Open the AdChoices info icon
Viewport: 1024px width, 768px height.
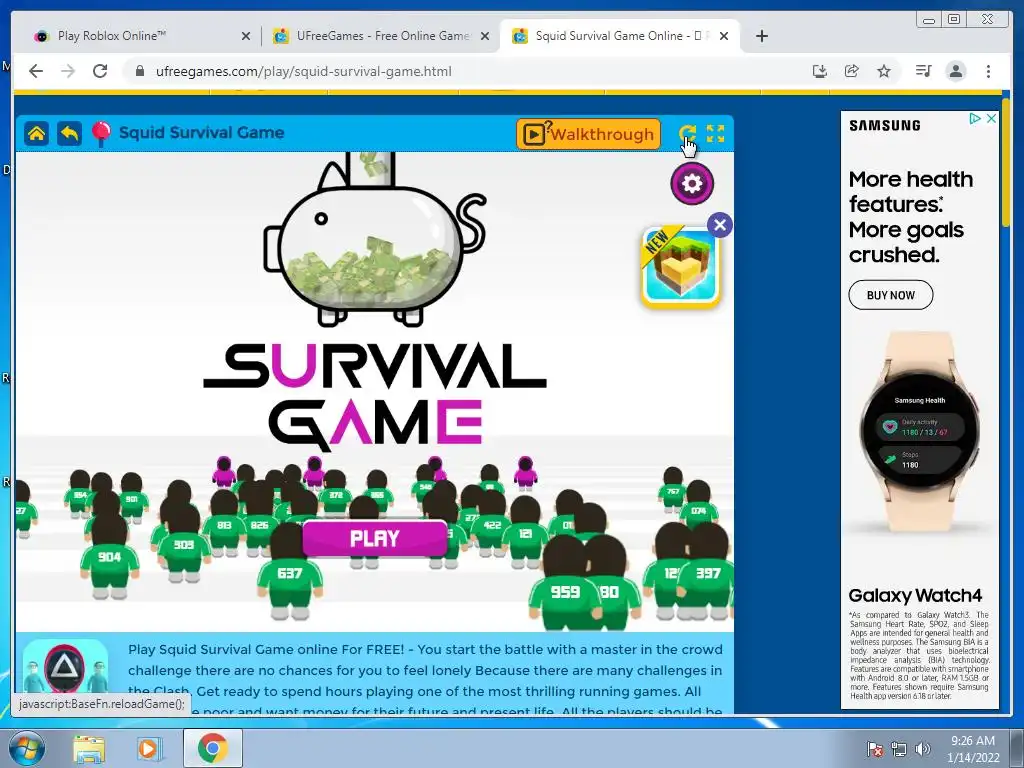point(975,118)
